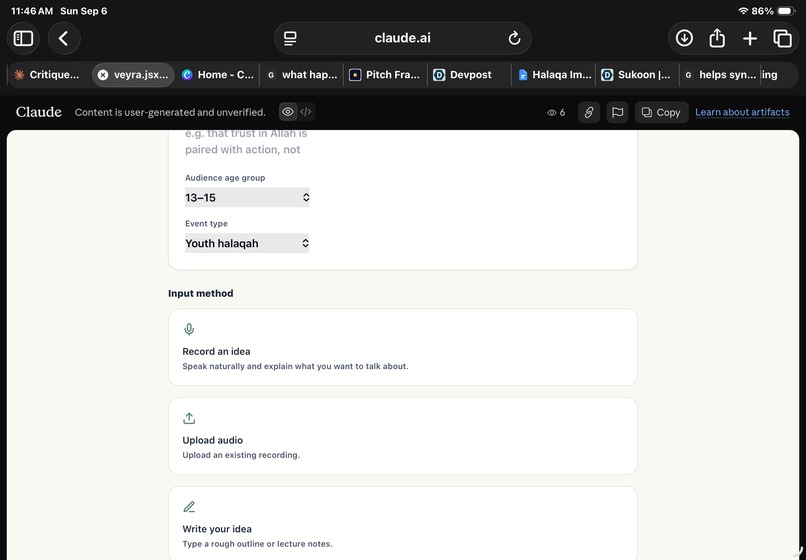Click the battery status icon
Image resolution: width=806 pixels, height=560 pixels.
(x=785, y=11)
